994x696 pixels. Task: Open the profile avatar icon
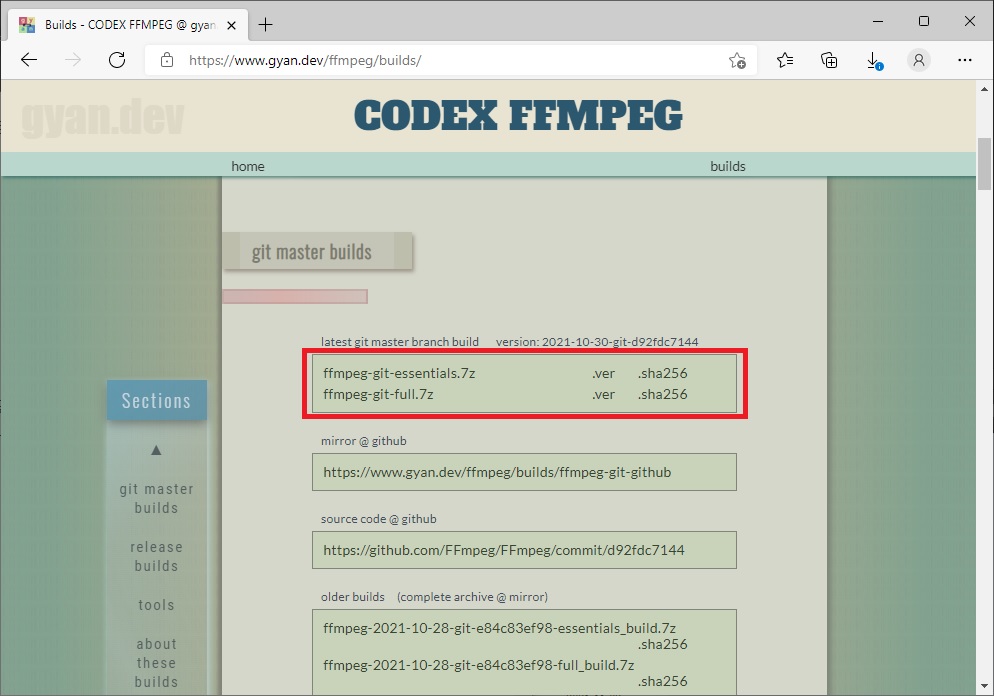click(x=919, y=60)
